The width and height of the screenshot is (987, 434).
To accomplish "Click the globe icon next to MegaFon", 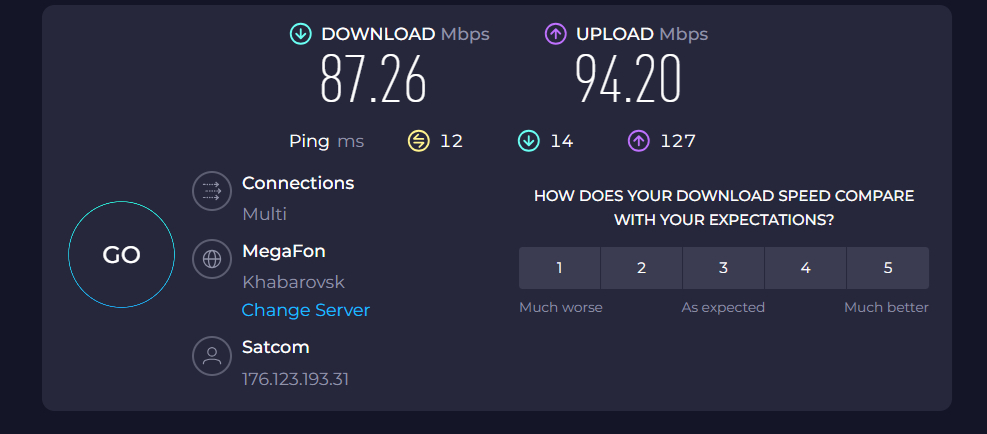I will [x=212, y=259].
